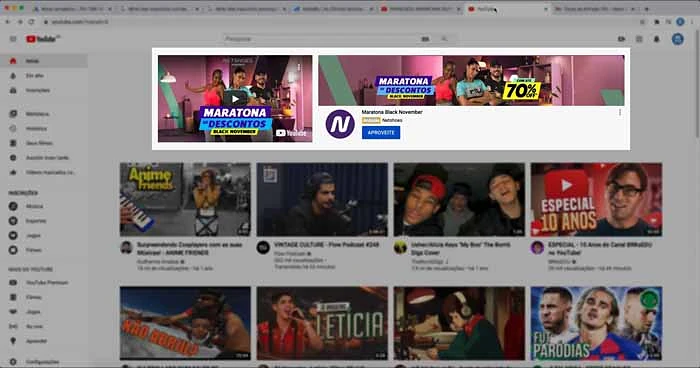Viewport: 700px width, 368px height.
Task: Open Esportes channel subscription
Action: point(44,221)
